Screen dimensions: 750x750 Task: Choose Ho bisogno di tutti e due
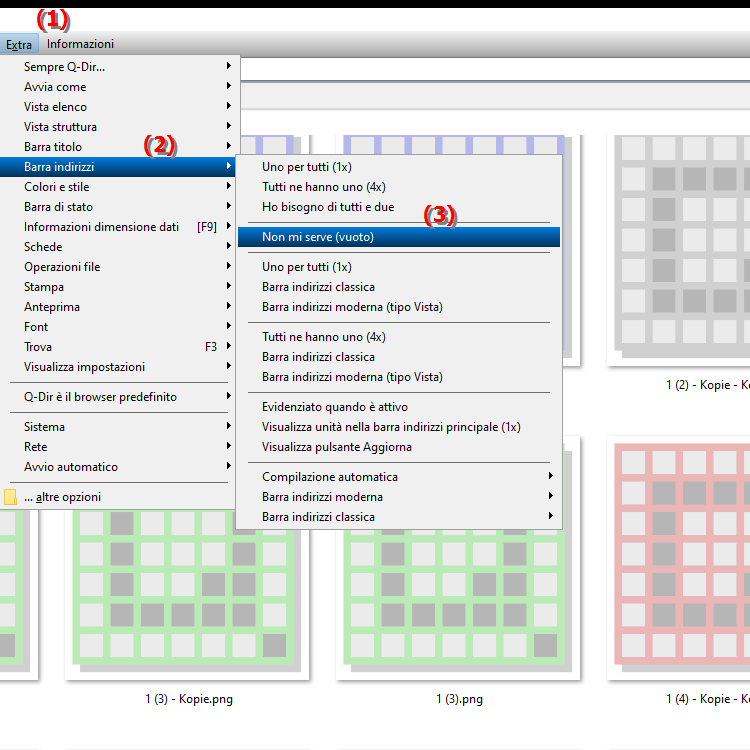click(x=327, y=207)
